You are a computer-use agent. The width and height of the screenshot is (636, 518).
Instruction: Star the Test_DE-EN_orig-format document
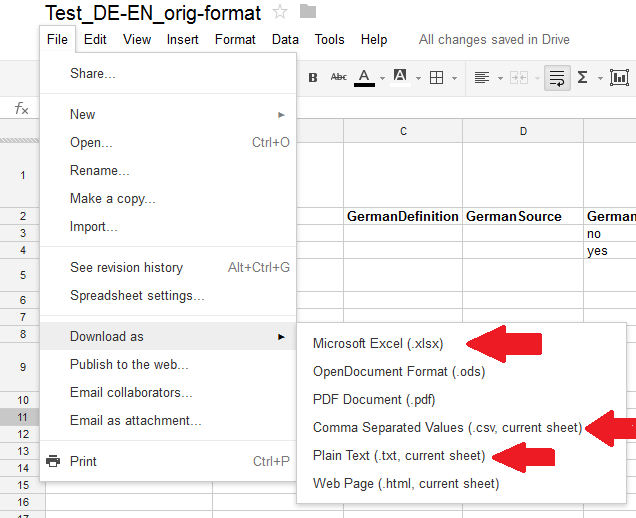click(280, 13)
